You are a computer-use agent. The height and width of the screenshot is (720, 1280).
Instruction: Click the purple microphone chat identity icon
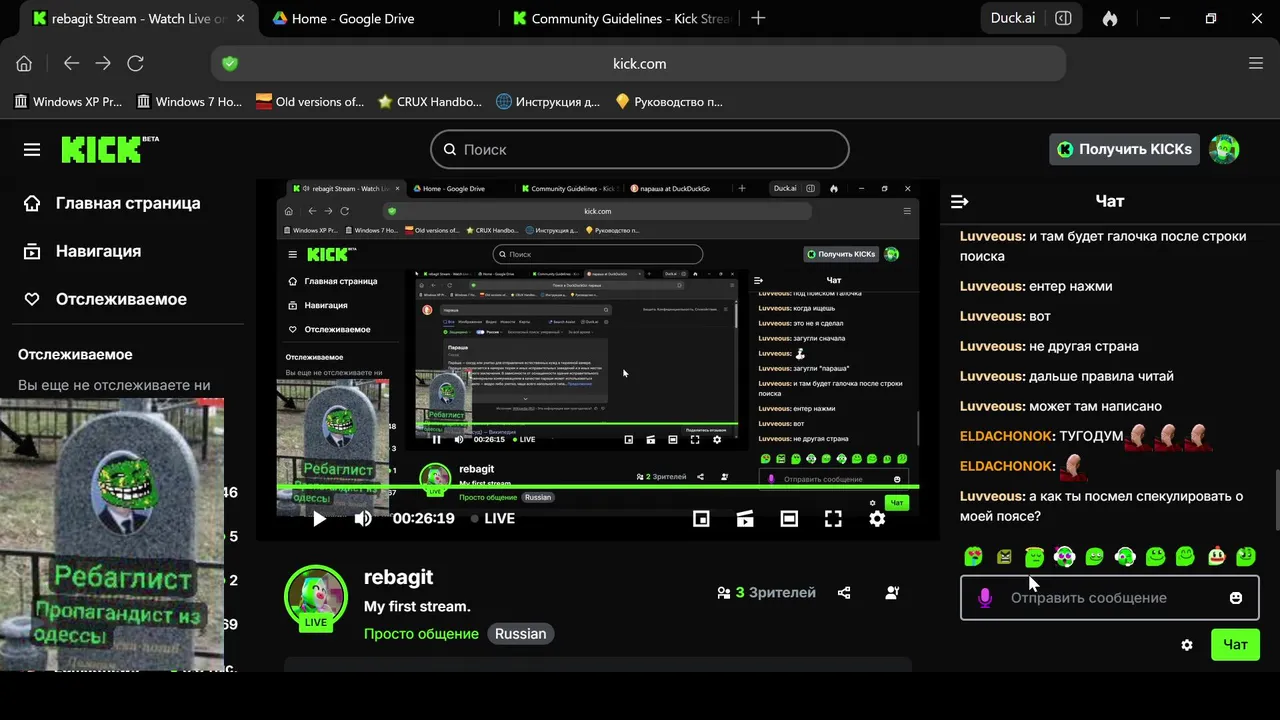[985, 598]
